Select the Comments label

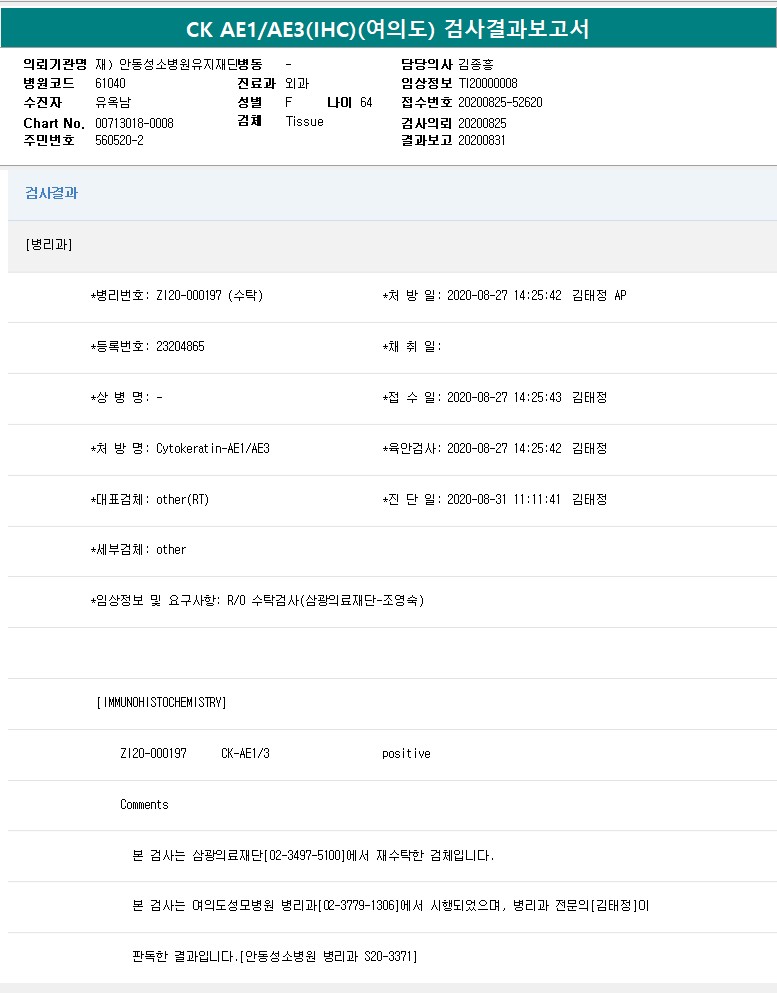point(144,805)
